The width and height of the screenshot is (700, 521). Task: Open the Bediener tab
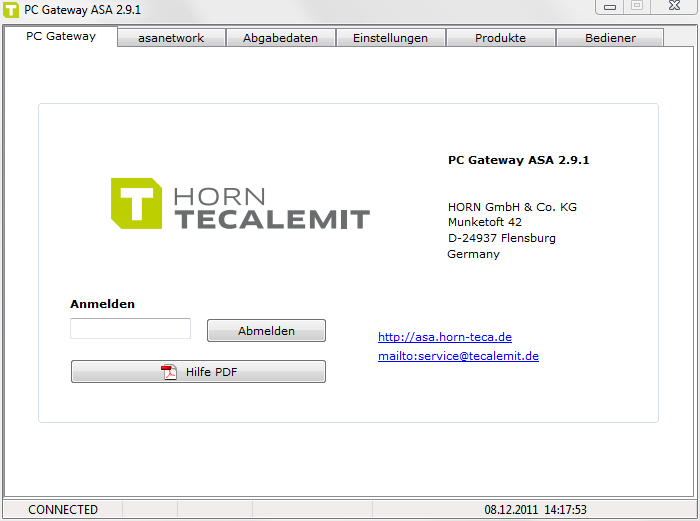610,38
